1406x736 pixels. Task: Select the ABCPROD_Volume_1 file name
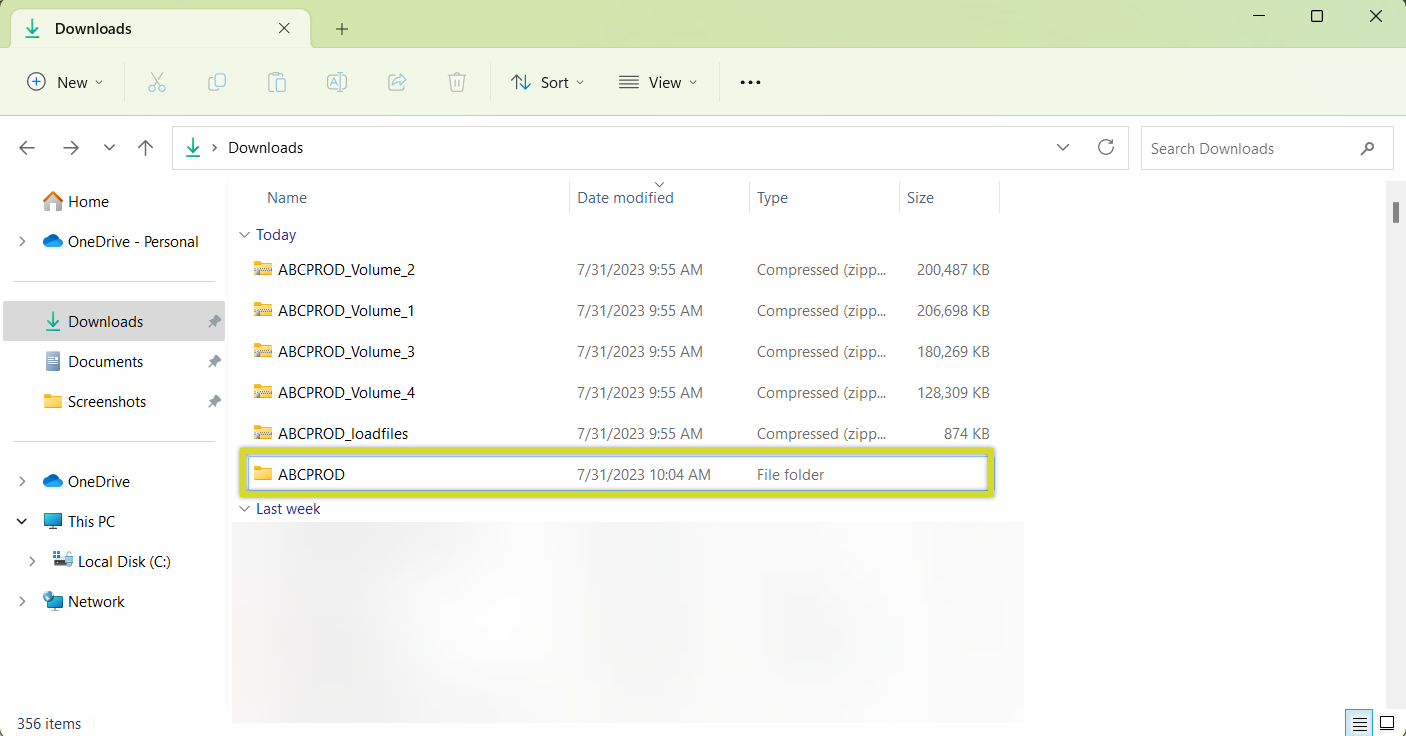click(346, 310)
